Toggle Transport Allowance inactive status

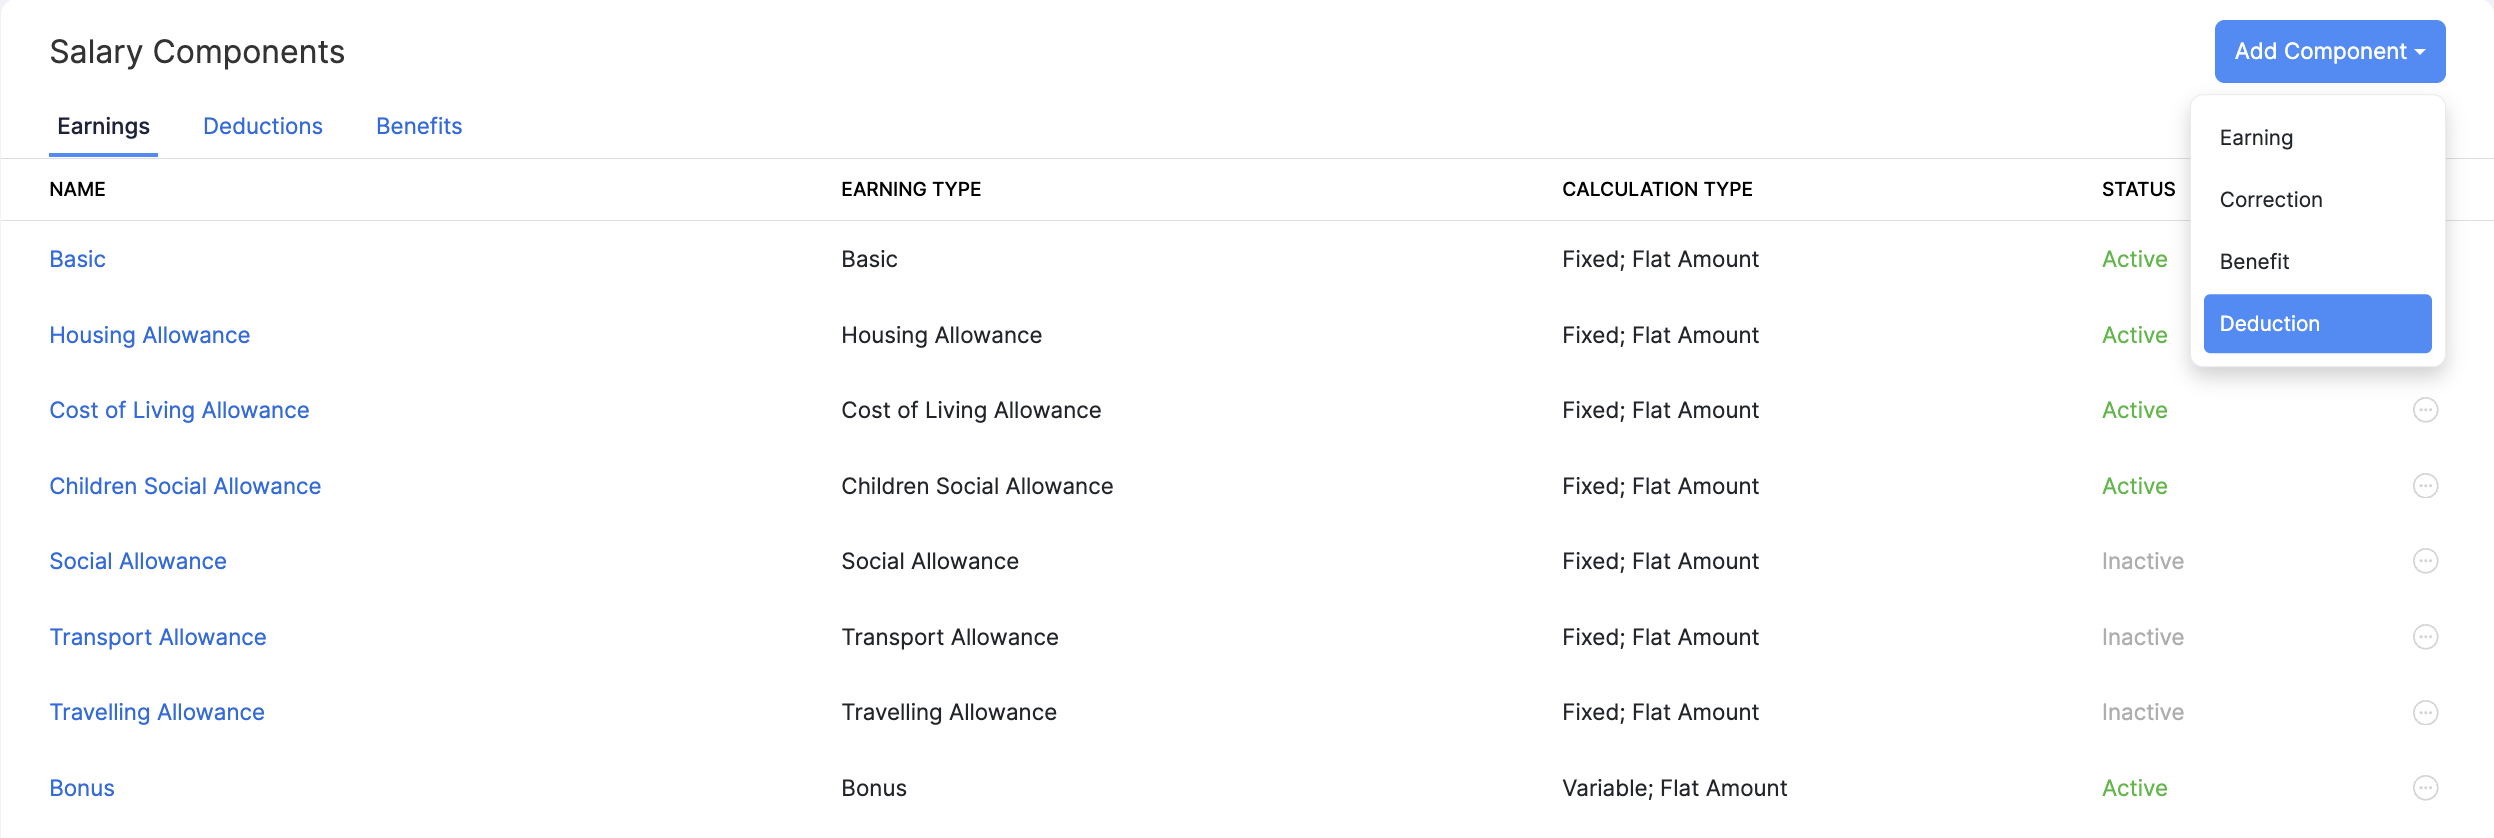[2140, 636]
